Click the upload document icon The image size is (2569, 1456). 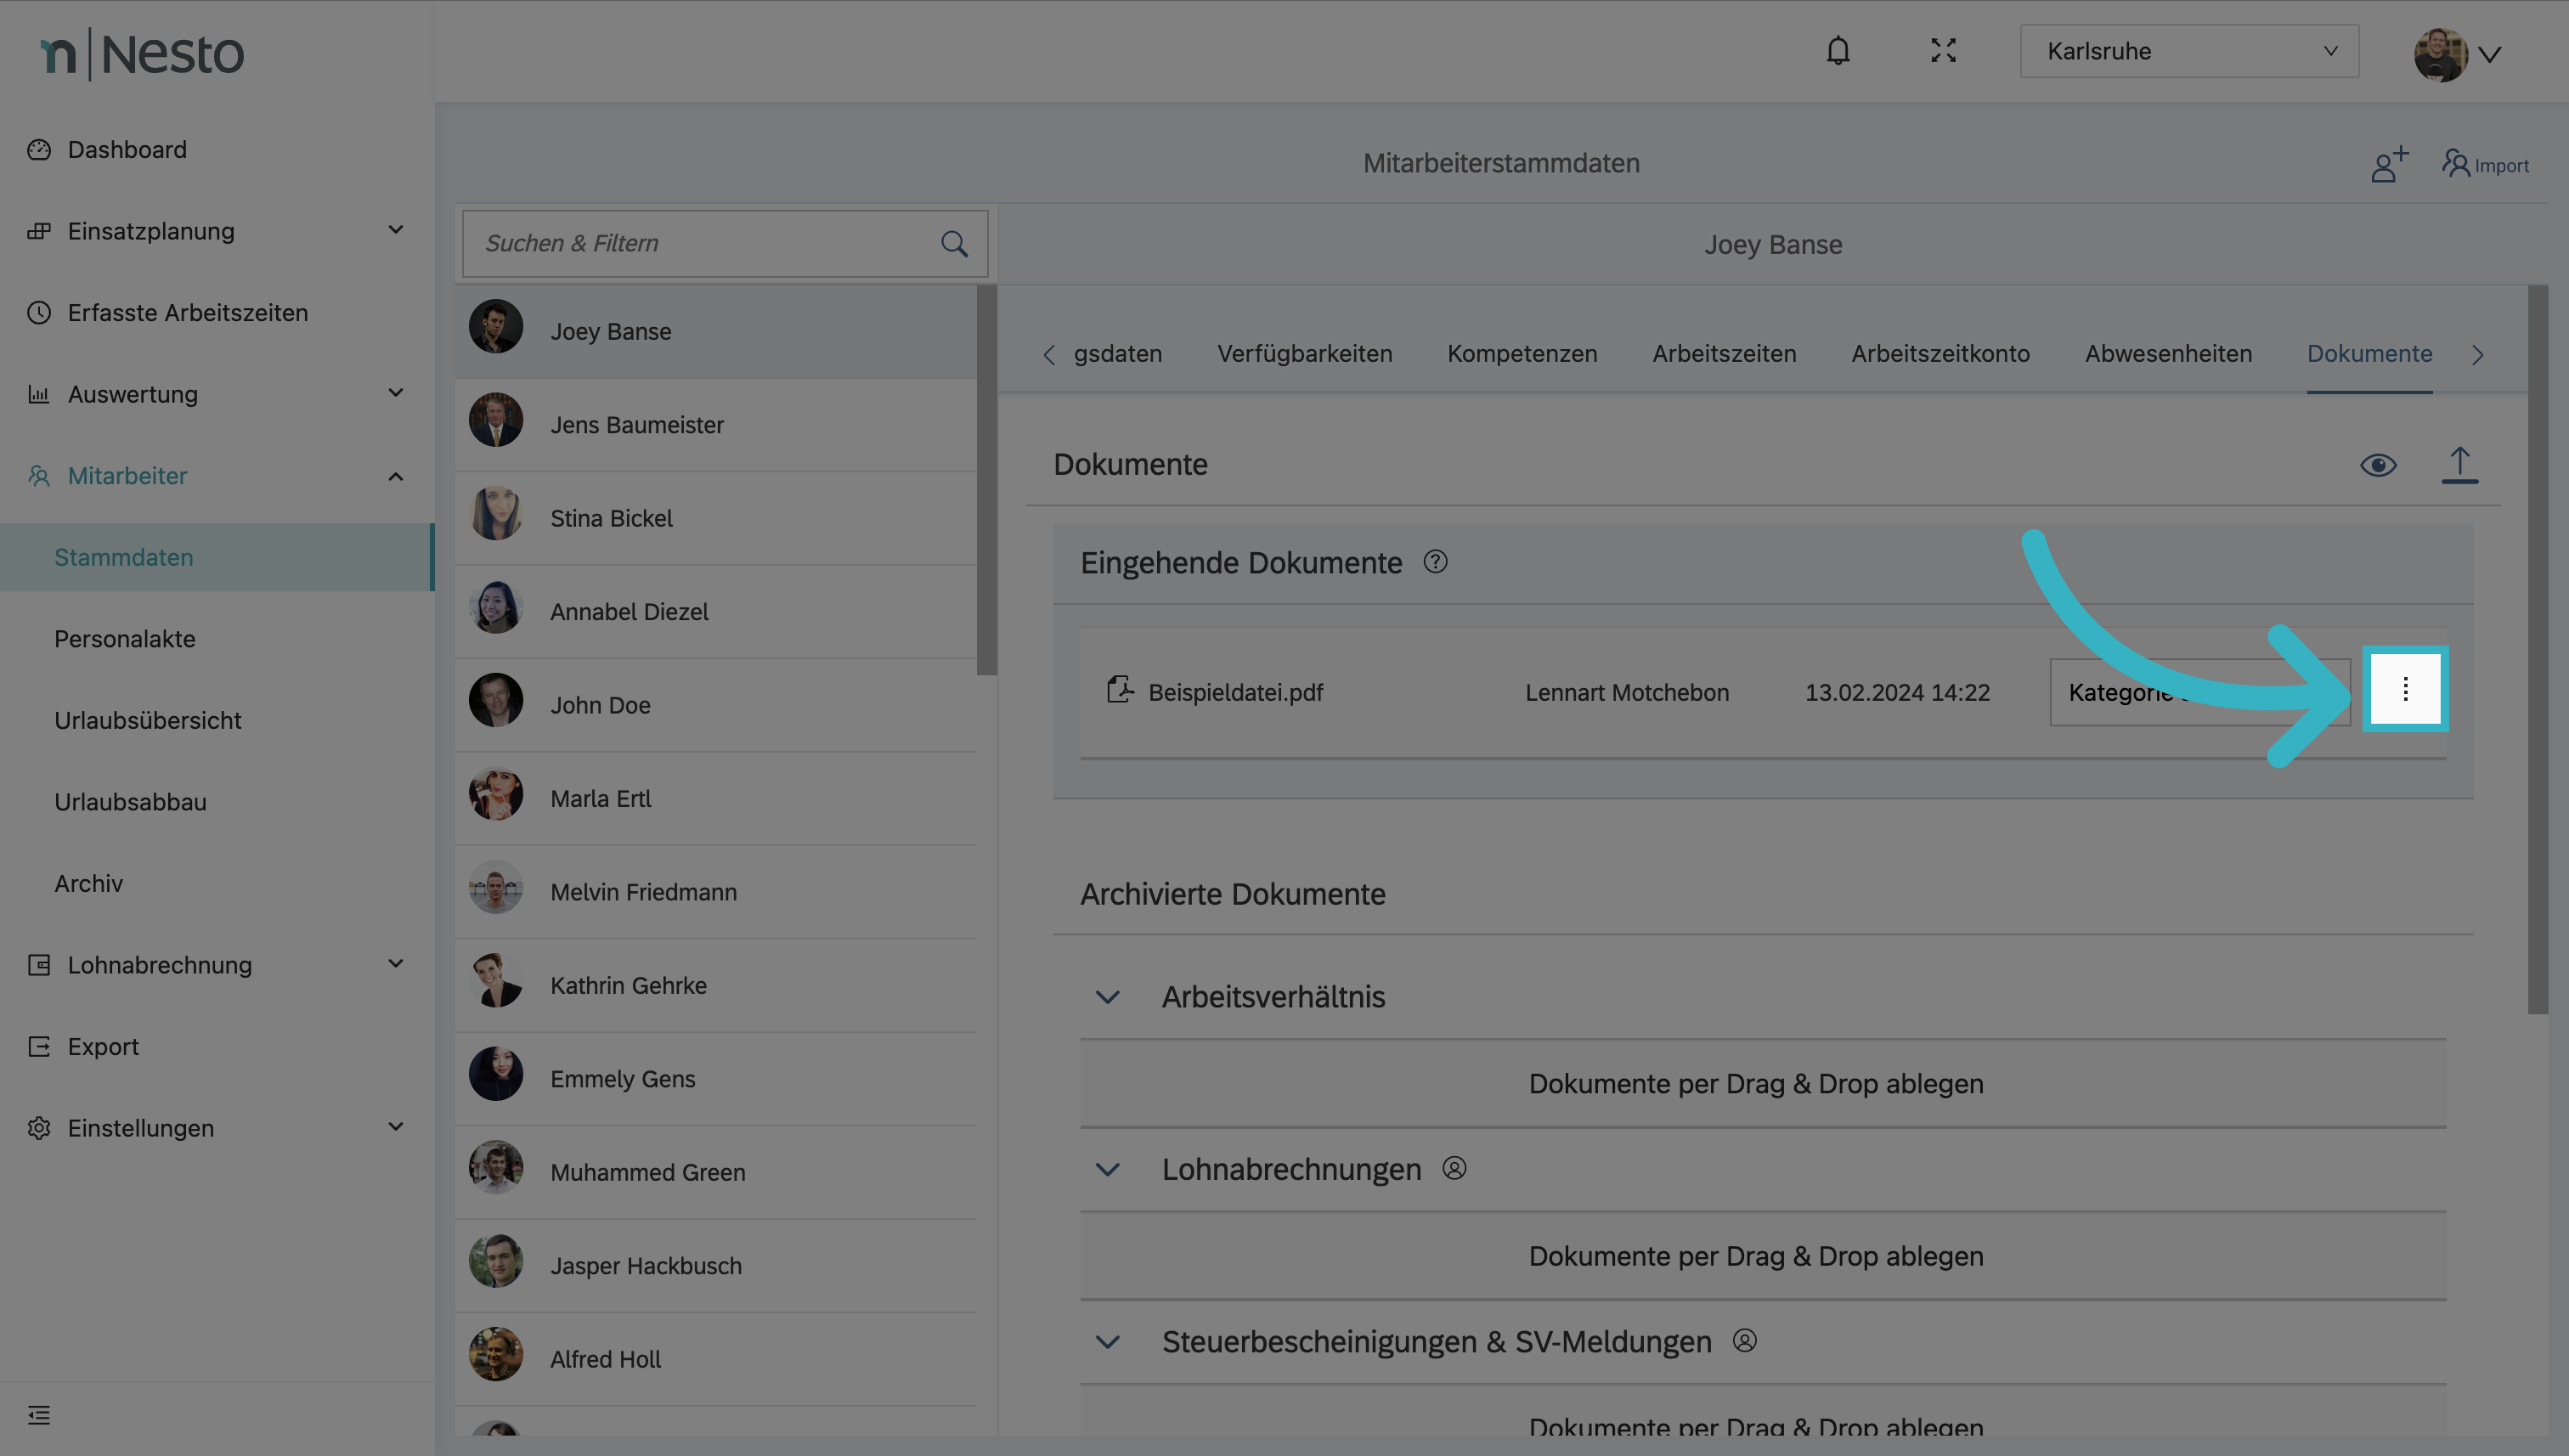[x=2459, y=465]
